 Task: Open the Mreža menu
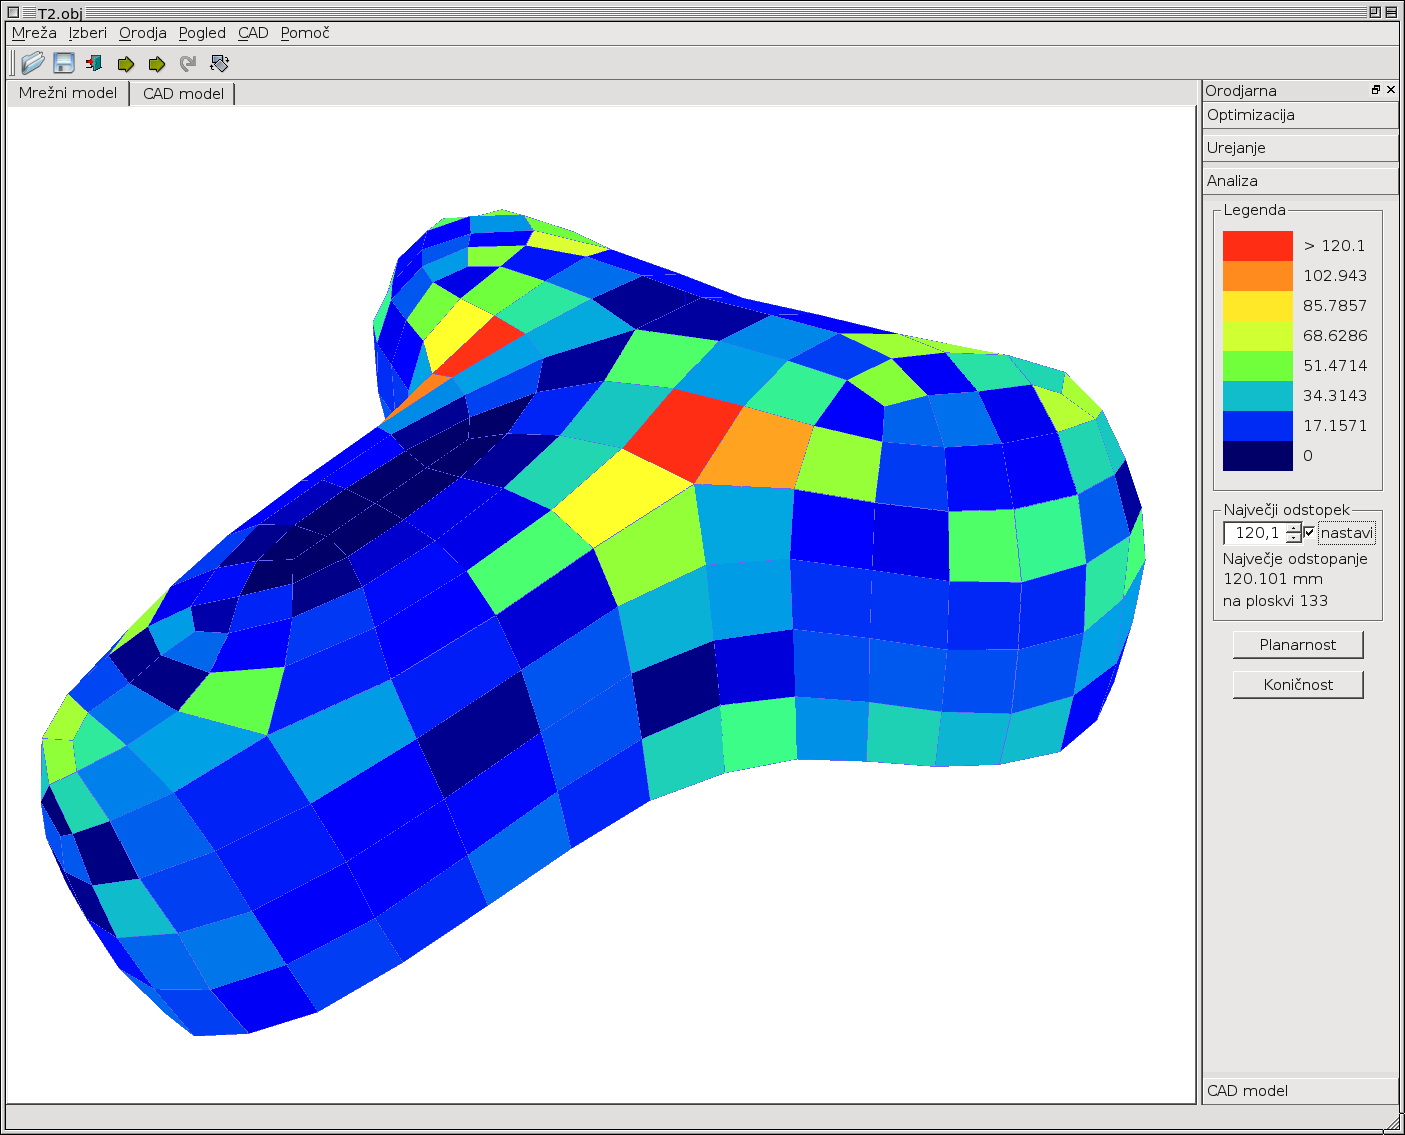point(34,33)
